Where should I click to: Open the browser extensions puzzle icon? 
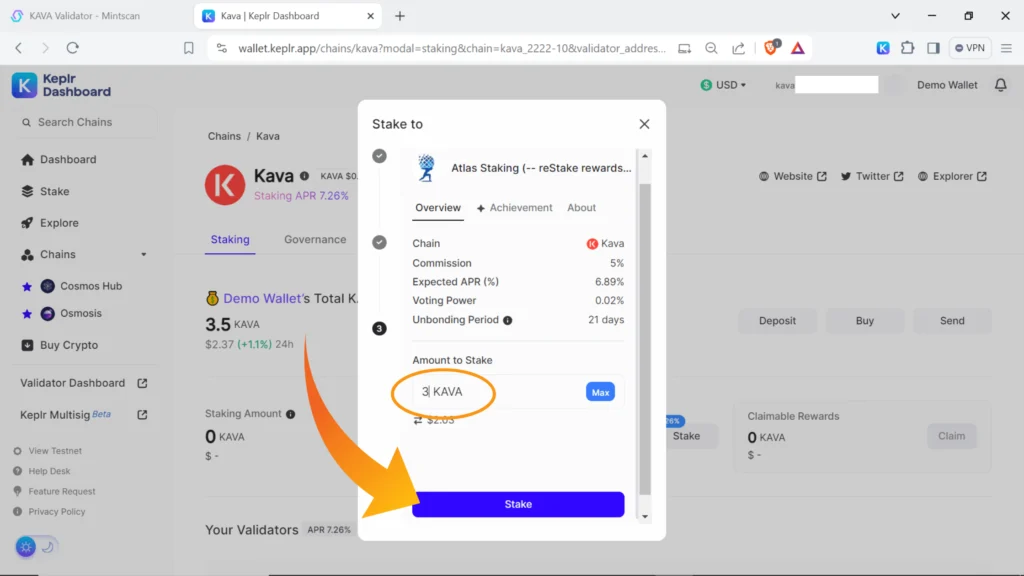[x=907, y=47]
